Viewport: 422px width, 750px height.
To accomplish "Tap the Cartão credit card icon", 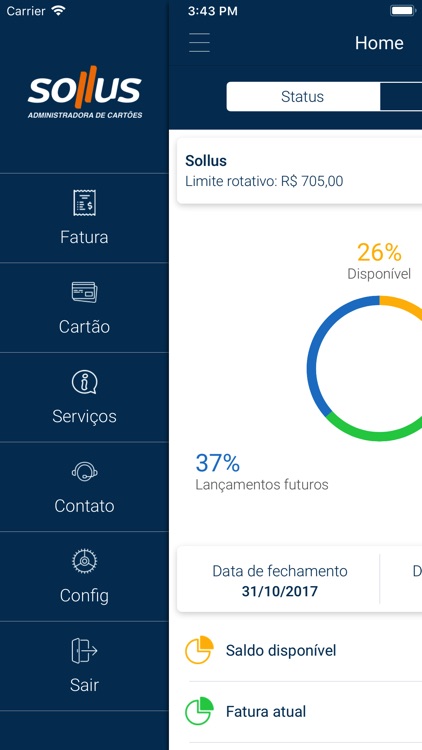I will 84,292.
